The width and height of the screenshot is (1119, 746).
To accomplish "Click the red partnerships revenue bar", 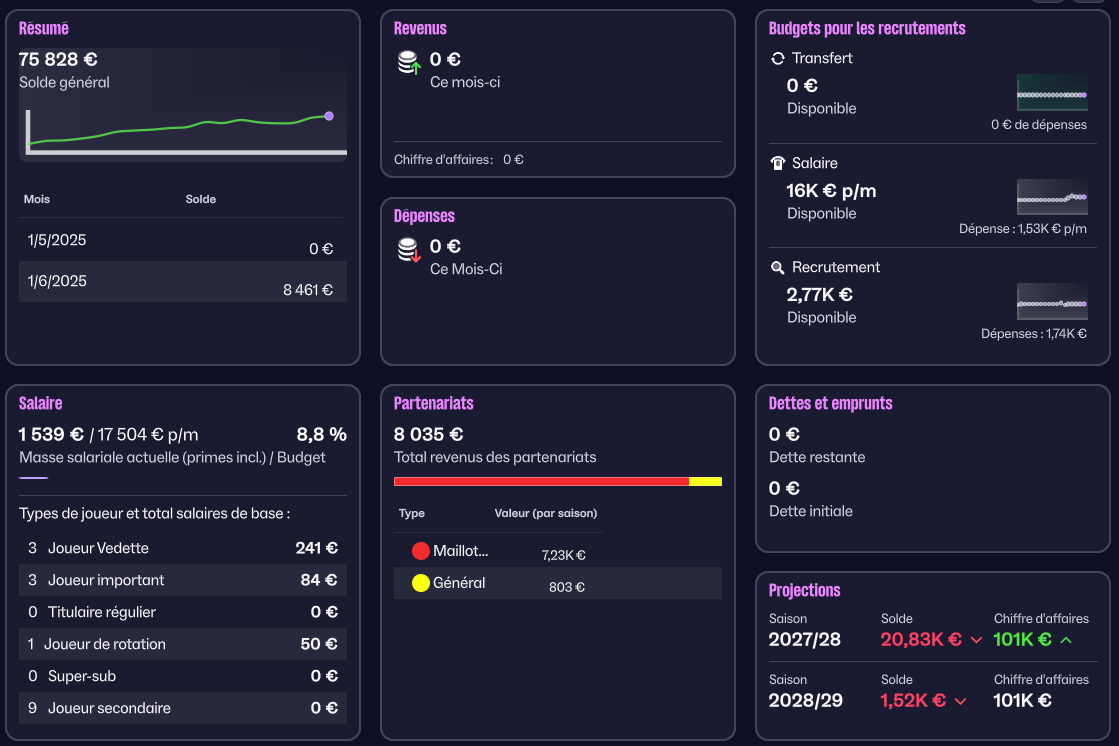I will [541, 481].
